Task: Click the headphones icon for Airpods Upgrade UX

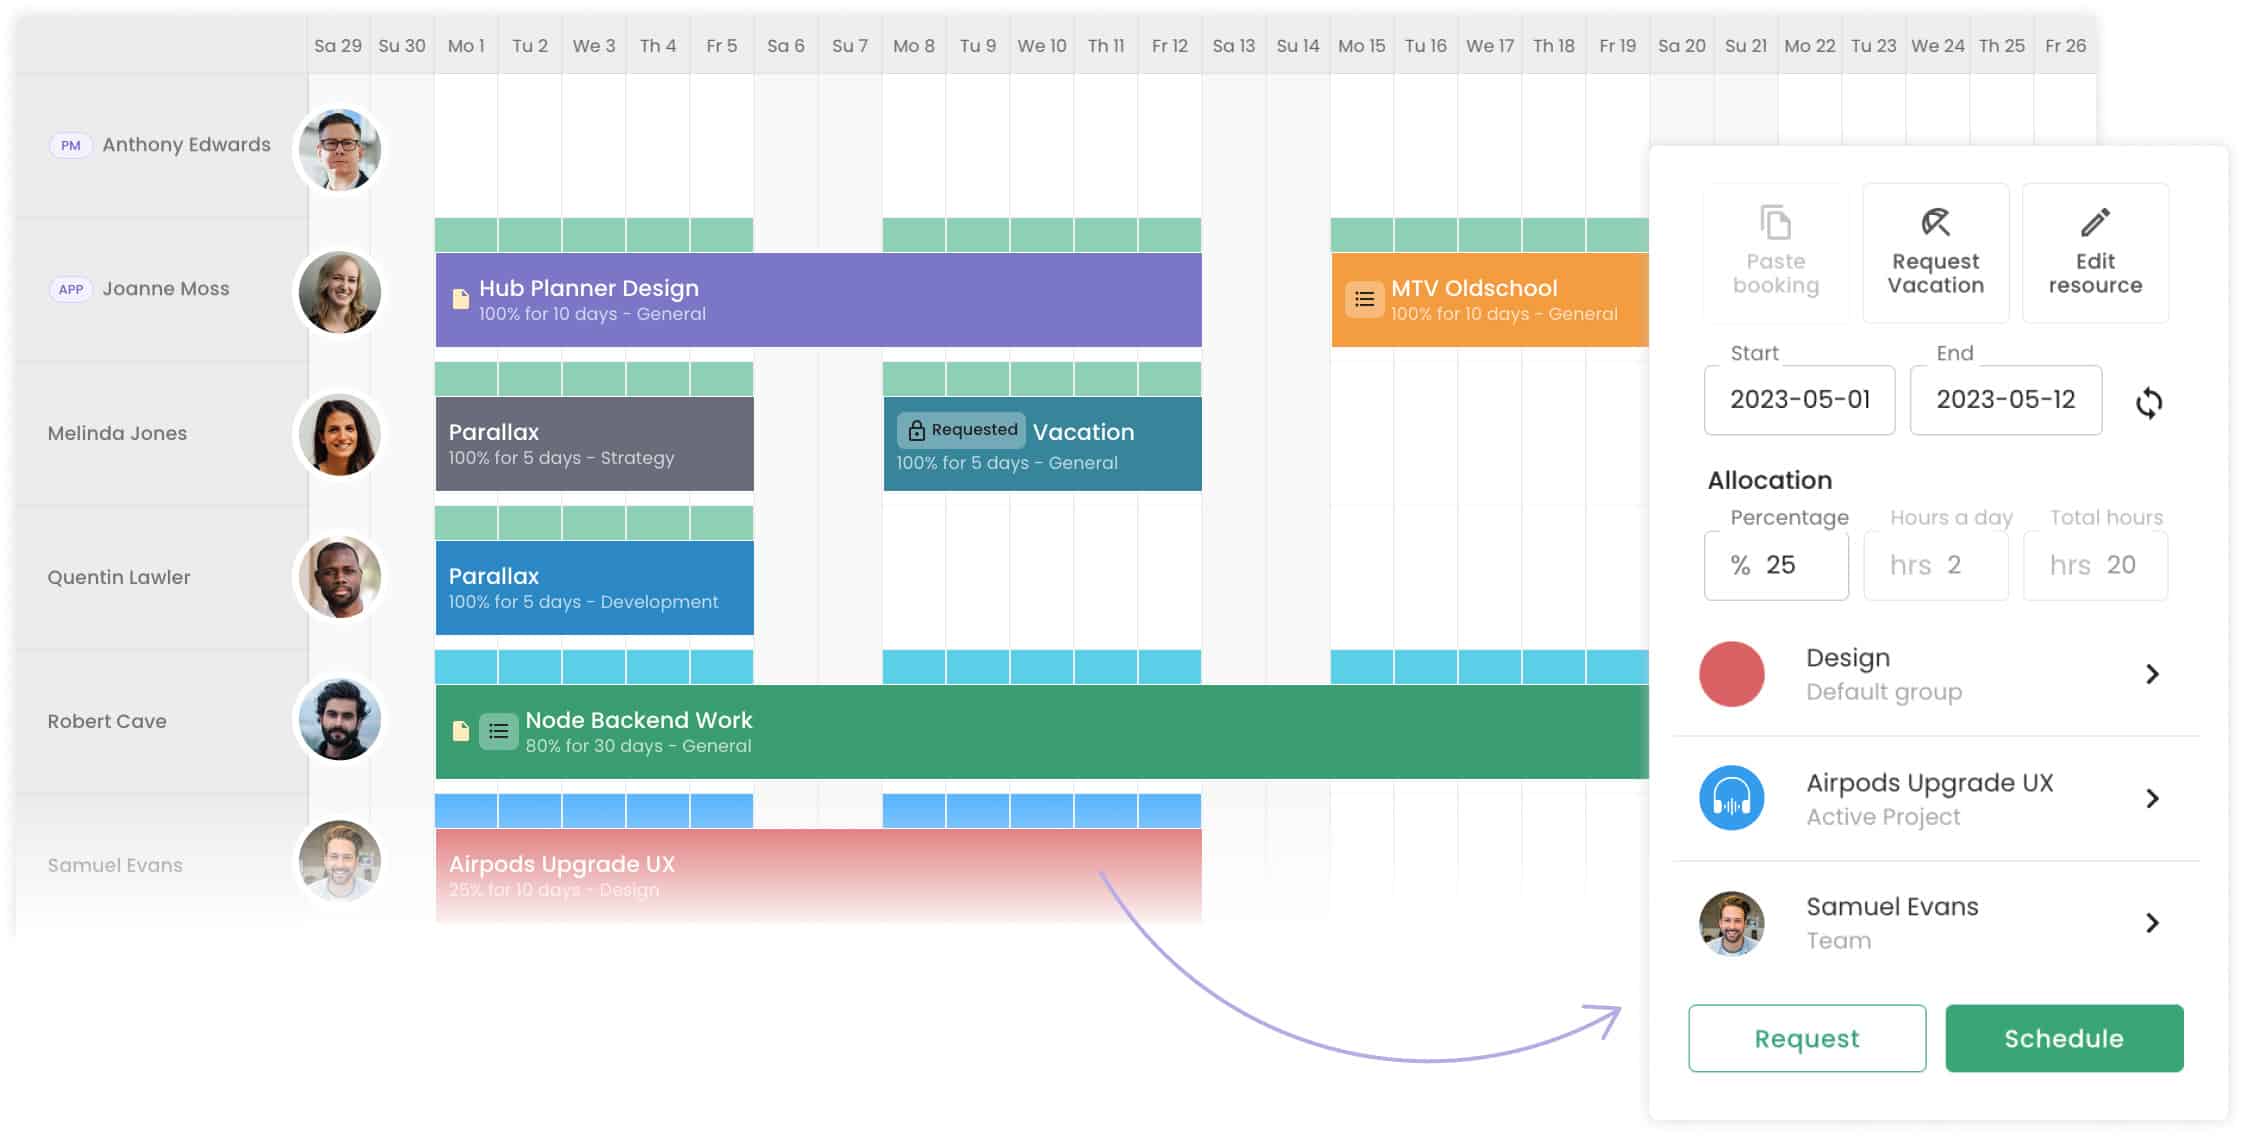Action: tap(1731, 798)
